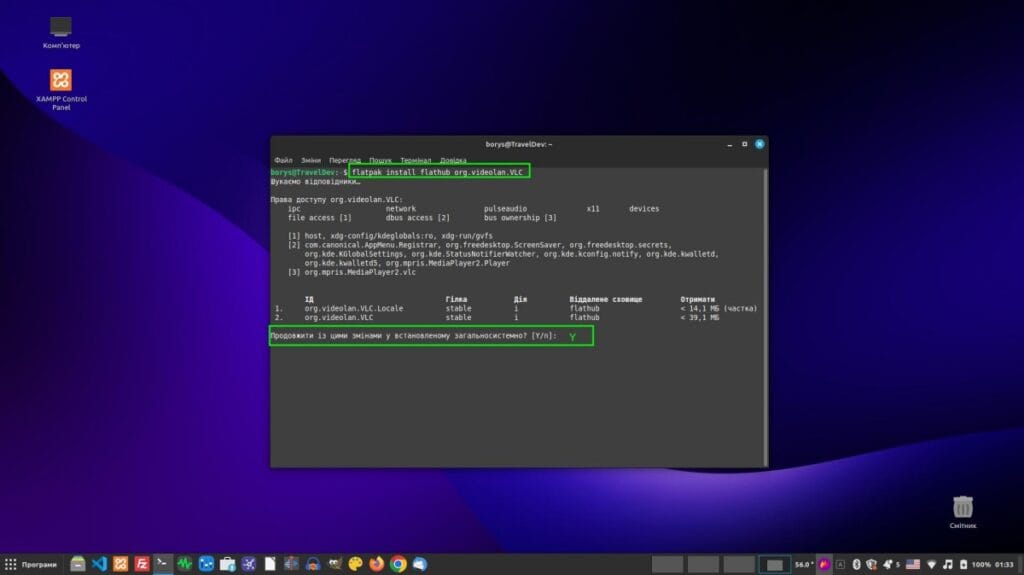Image resolution: width=1024 pixels, height=575 pixels.
Task: Open the Перегляд menu in terminal
Action: [345, 160]
